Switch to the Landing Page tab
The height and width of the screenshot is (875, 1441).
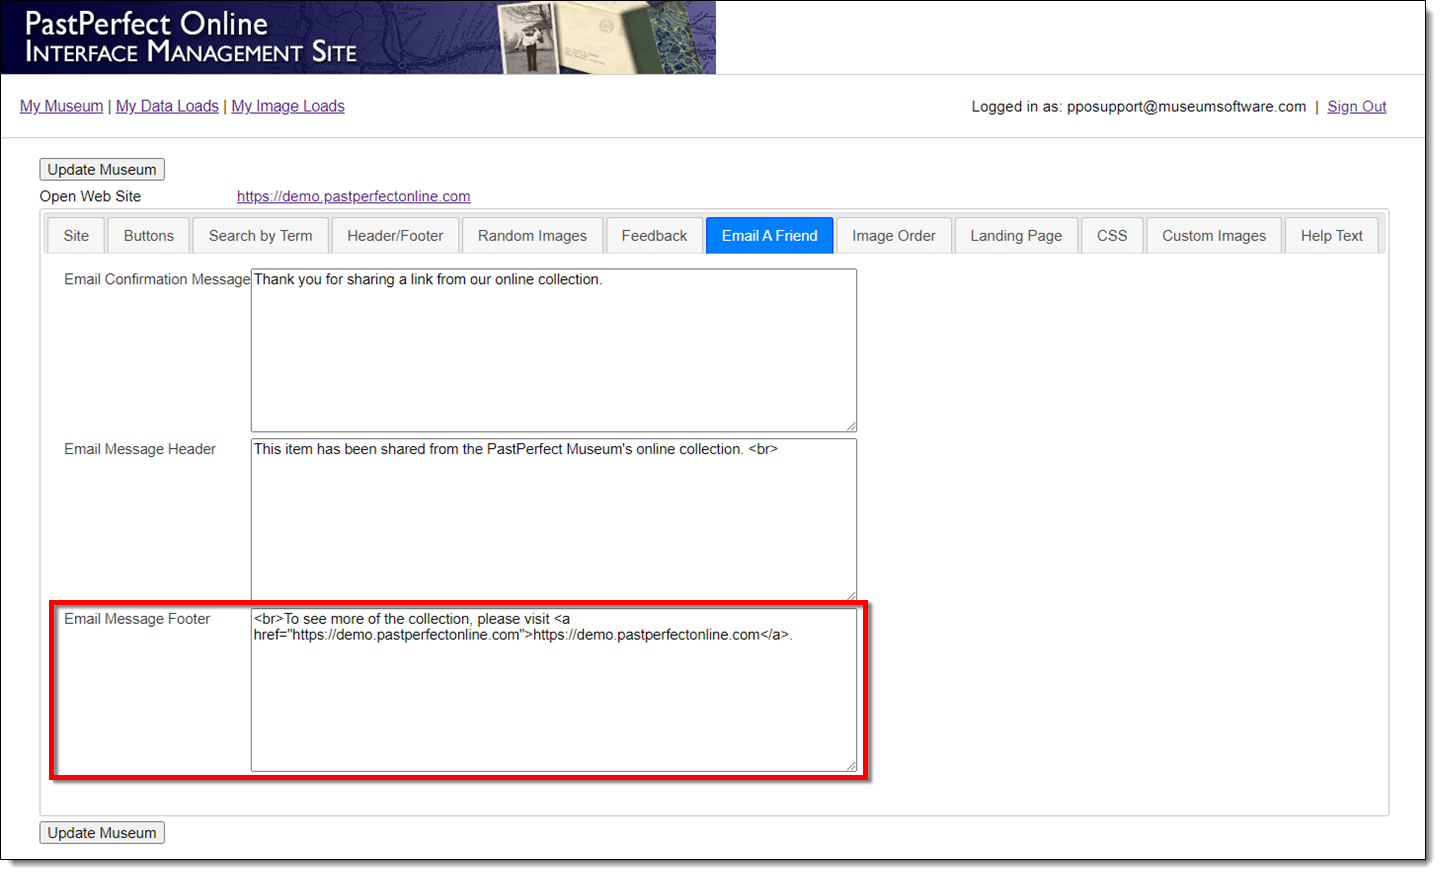pyautogui.click(x=1015, y=236)
